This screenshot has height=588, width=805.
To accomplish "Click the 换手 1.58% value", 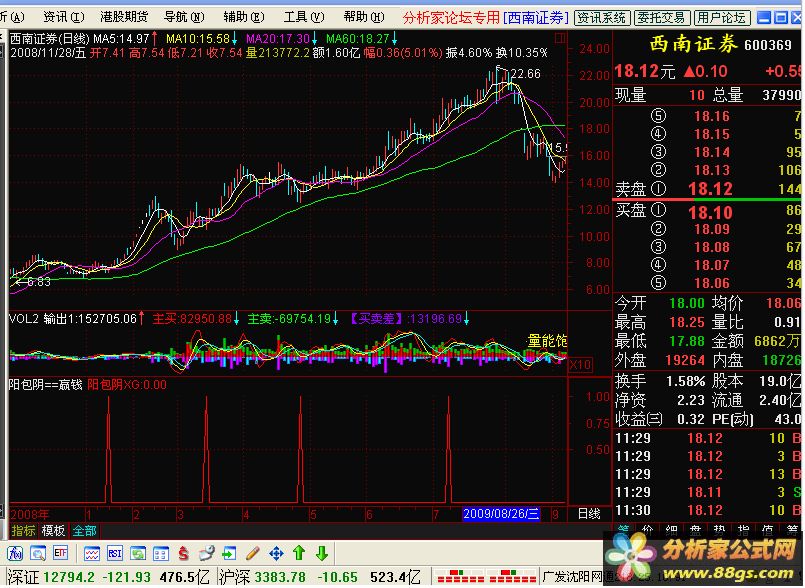I will click(685, 381).
